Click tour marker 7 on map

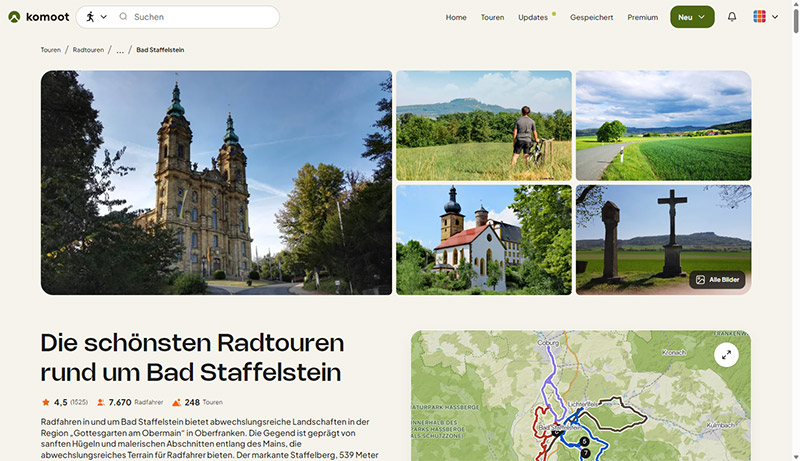586,452
